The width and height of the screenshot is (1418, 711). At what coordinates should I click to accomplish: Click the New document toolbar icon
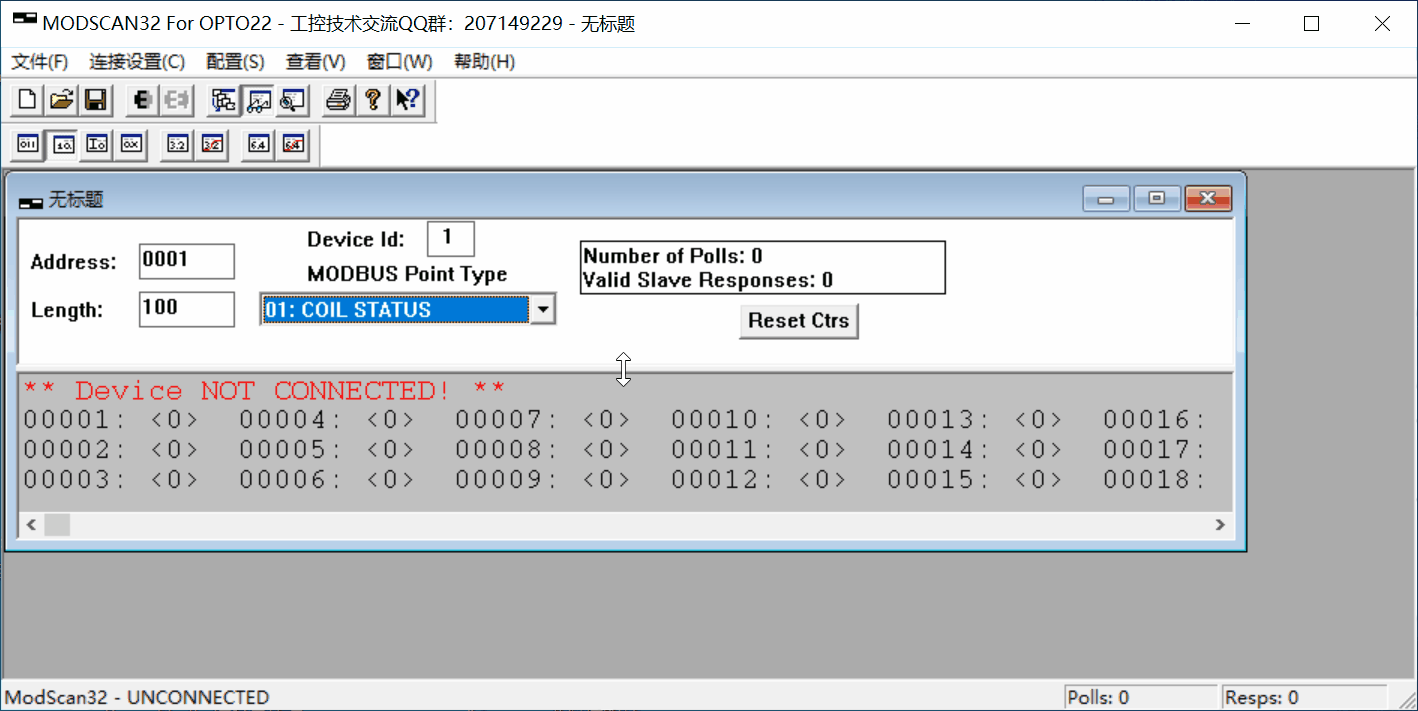[x=28, y=100]
